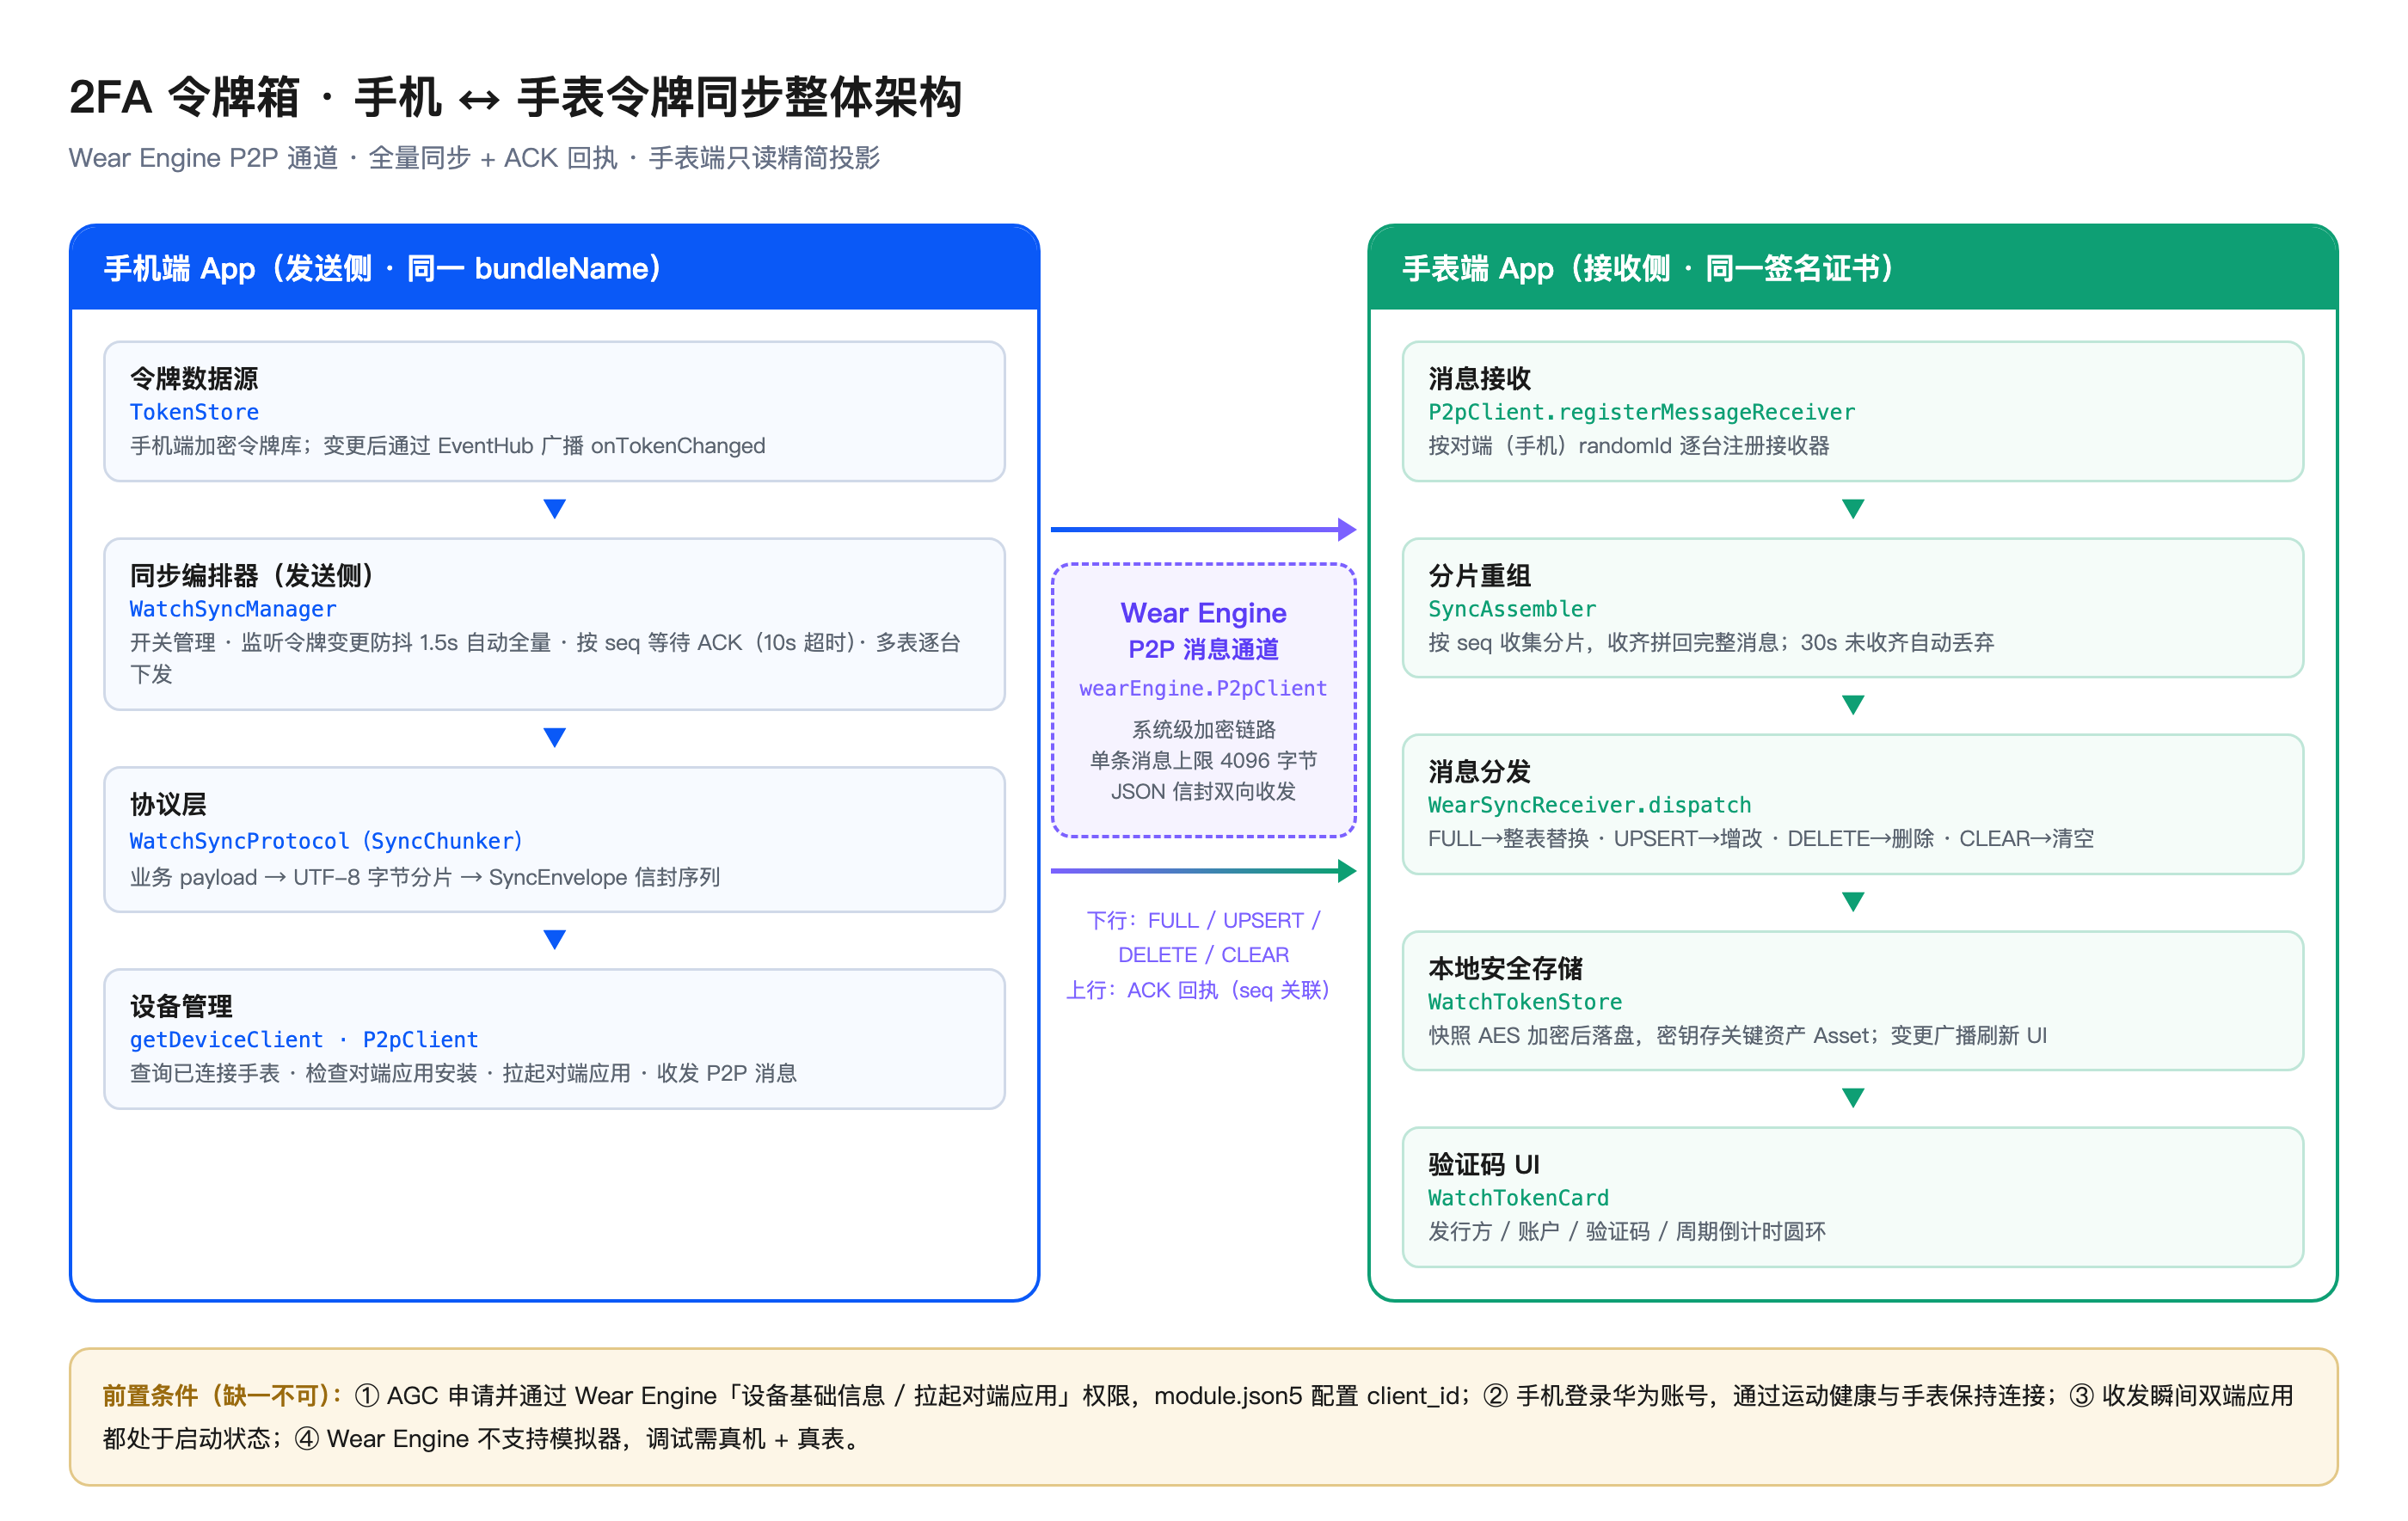Click the "WatchSyncManager" code label
This screenshot has width=2408, height=1521.
click(x=233, y=609)
